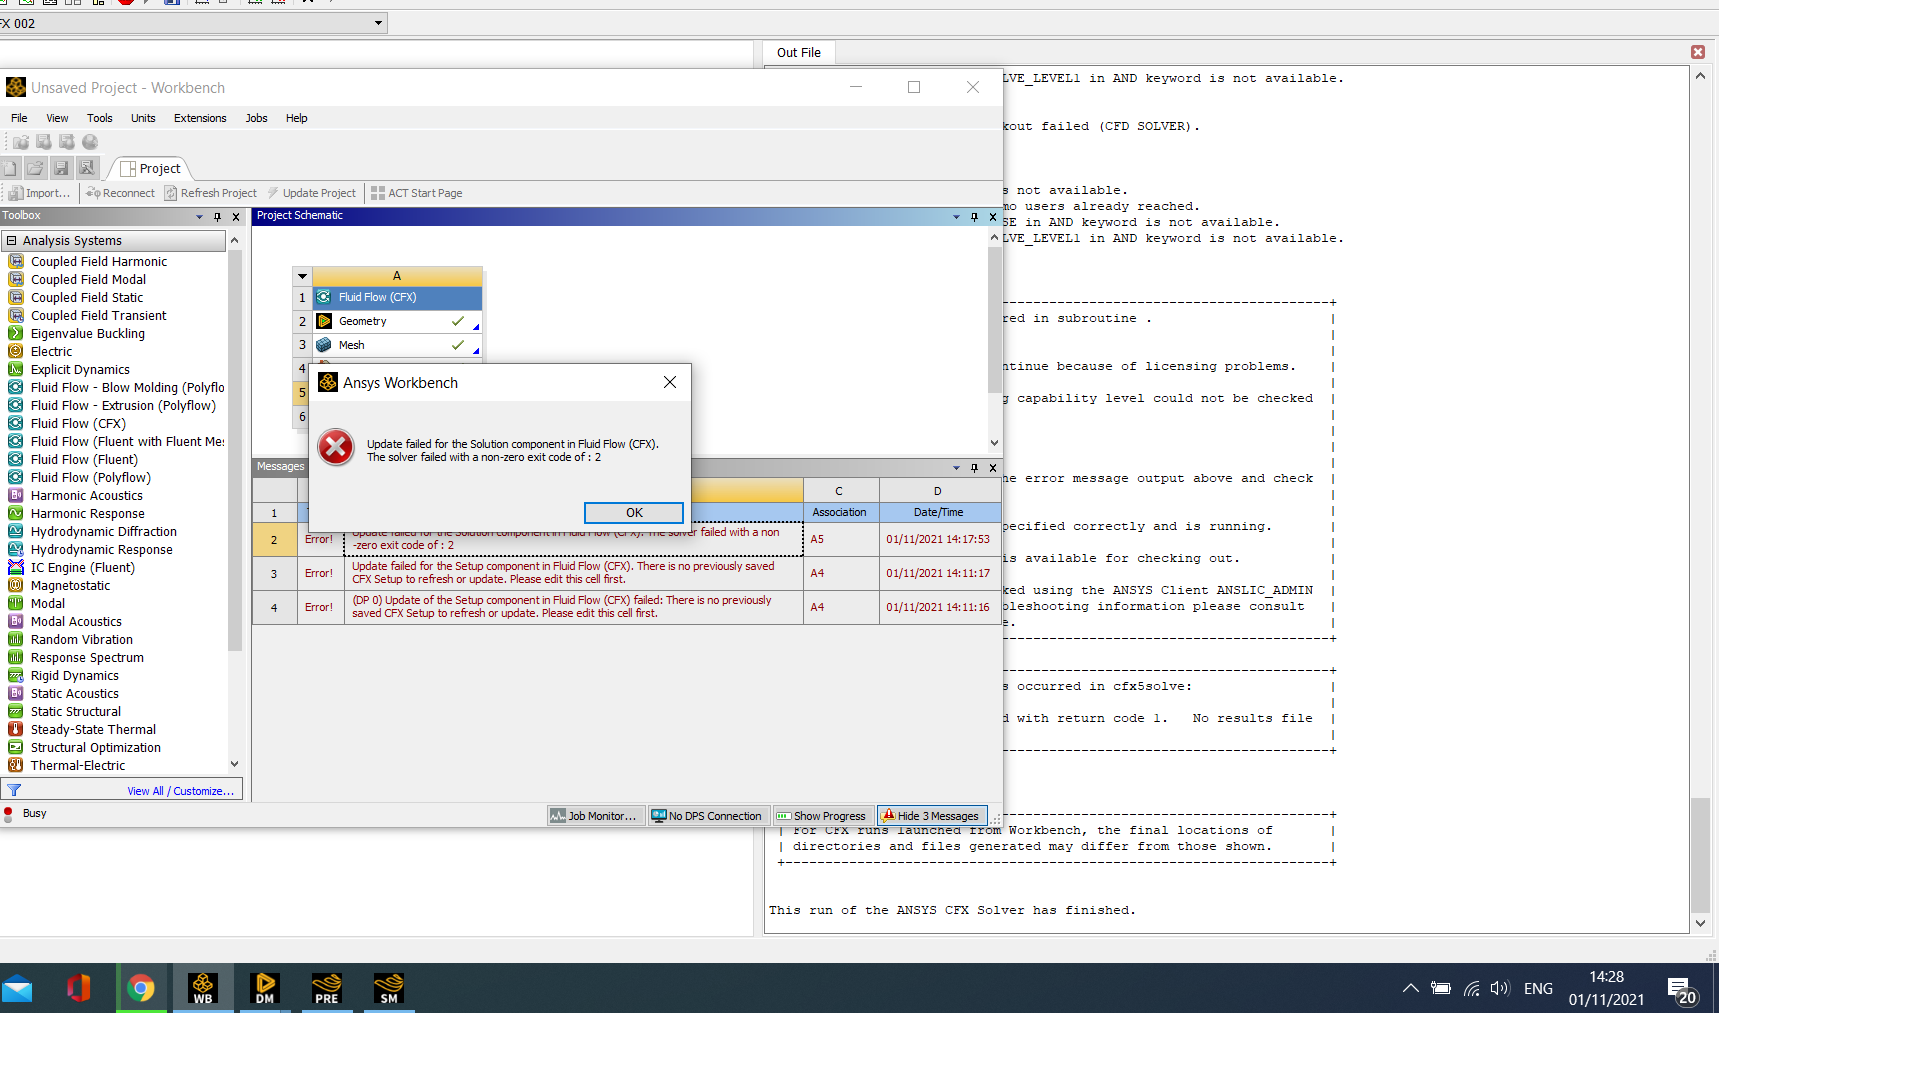
Task: Click OK in the Ansys Workbench error dialog
Action: pyautogui.click(x=634, y=512)
